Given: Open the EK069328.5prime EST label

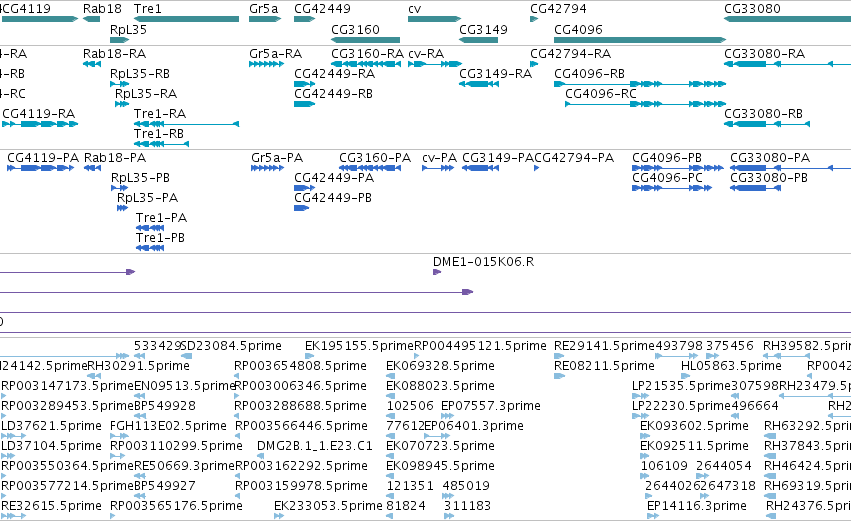Looking at the screenshot, I should [440, 366].
